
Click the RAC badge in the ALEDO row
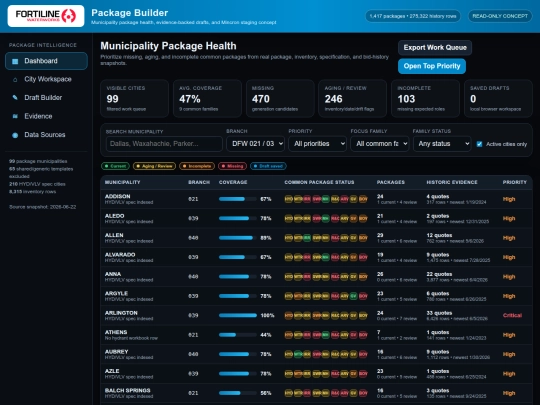(335, 218)
